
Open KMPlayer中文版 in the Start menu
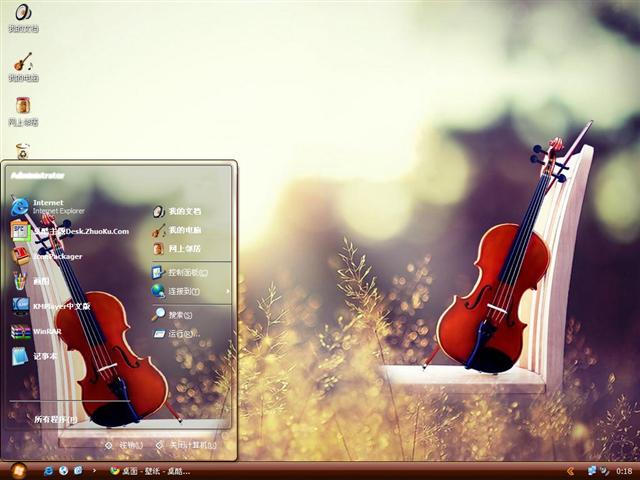pos(51,306)
